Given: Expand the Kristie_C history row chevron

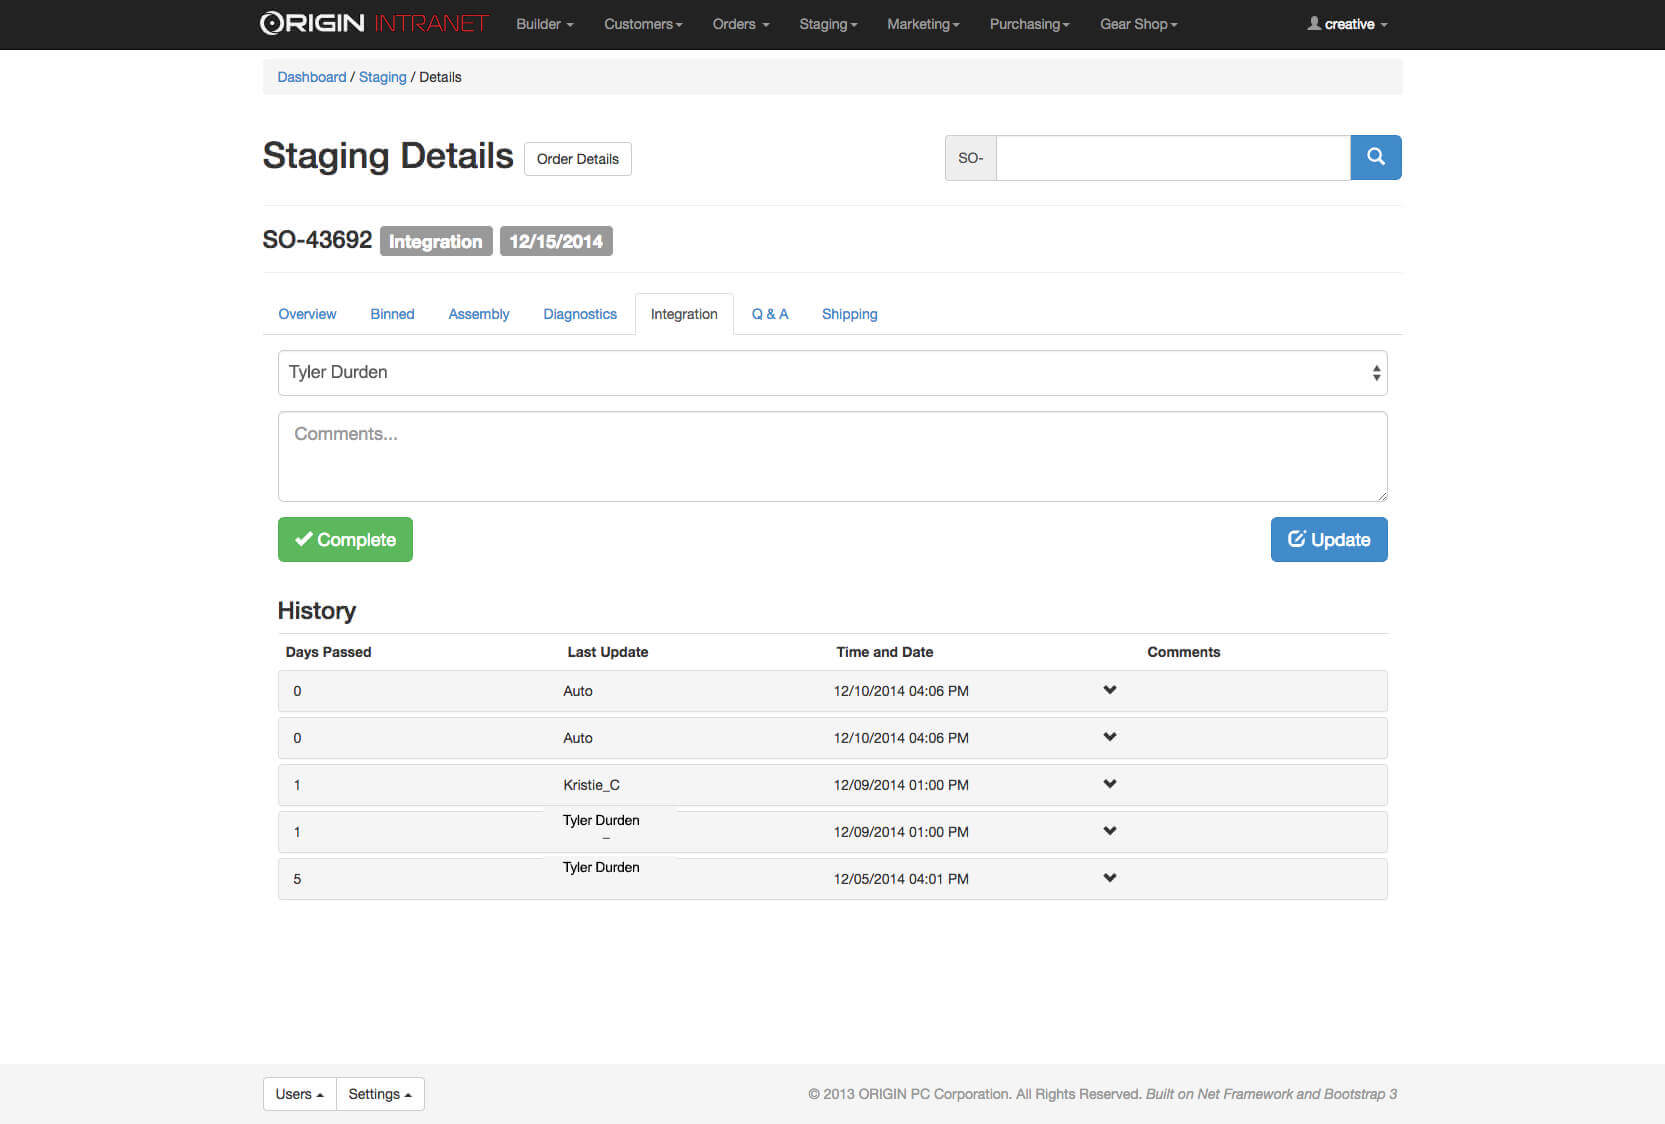Looking at the screenshot, I should point(1109,784).
